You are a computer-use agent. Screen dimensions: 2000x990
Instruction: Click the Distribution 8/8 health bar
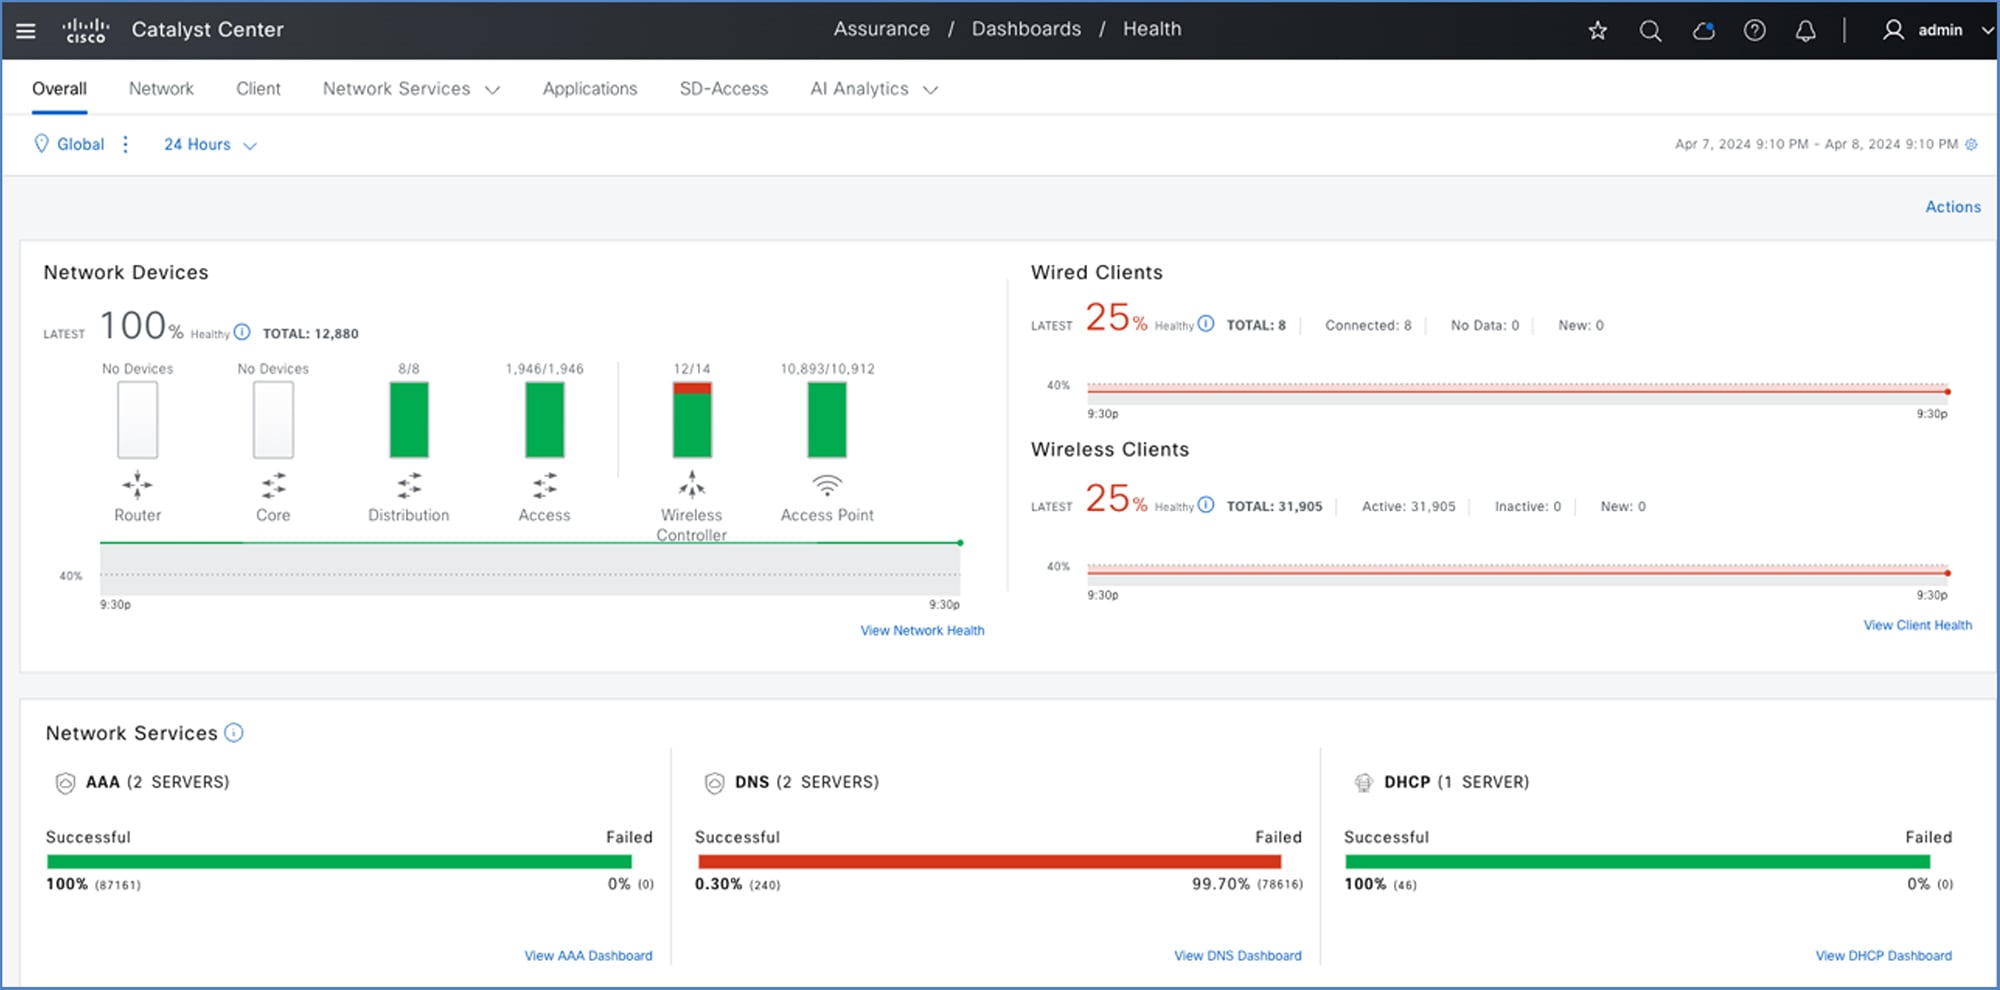(x=409, y=420)
